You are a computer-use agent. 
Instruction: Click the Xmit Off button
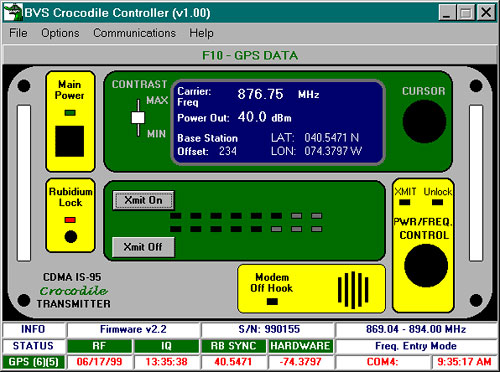pyautogui.click(x=143, y=247)
